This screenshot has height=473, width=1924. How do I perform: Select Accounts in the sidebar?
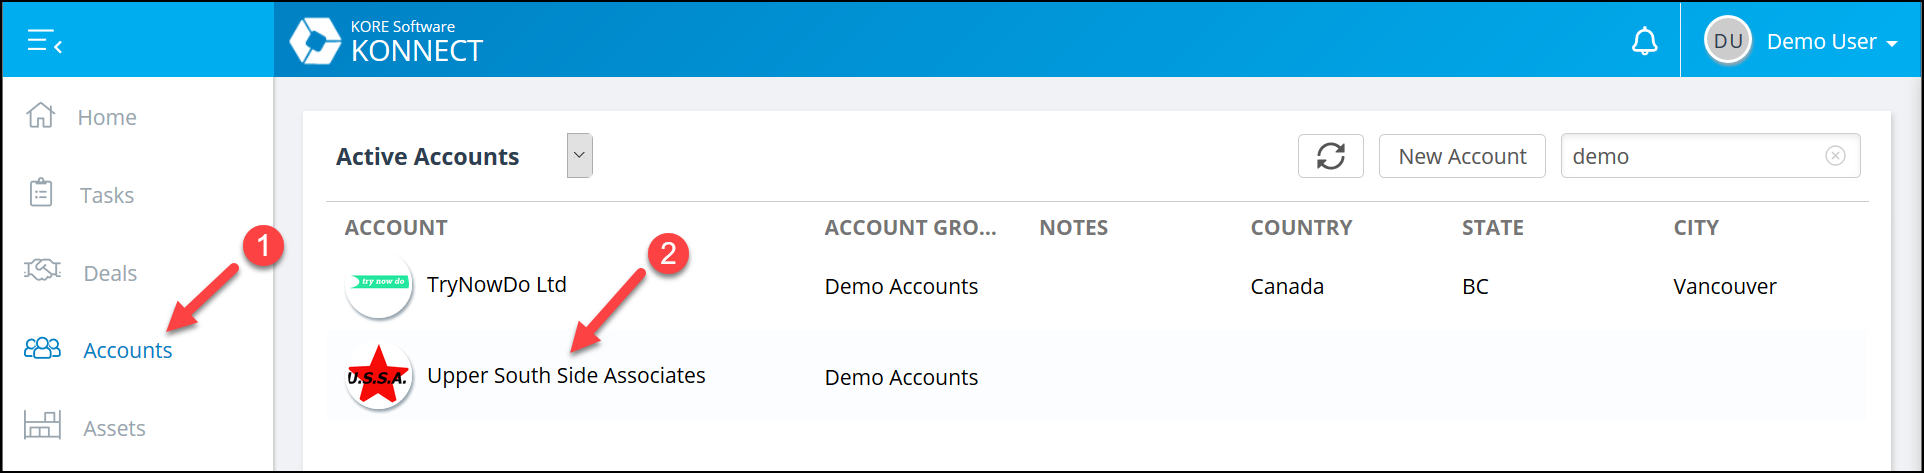coord(128,350)
